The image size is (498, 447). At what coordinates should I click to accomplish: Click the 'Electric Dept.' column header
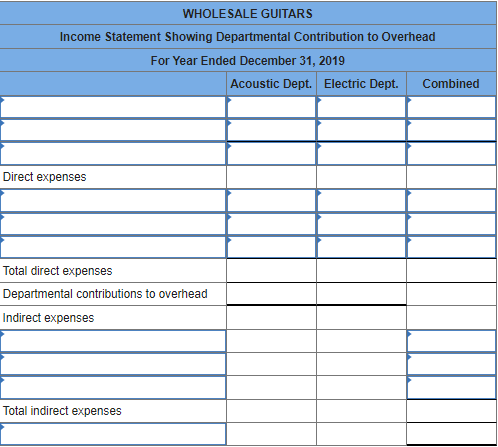[x=361, y=84]
